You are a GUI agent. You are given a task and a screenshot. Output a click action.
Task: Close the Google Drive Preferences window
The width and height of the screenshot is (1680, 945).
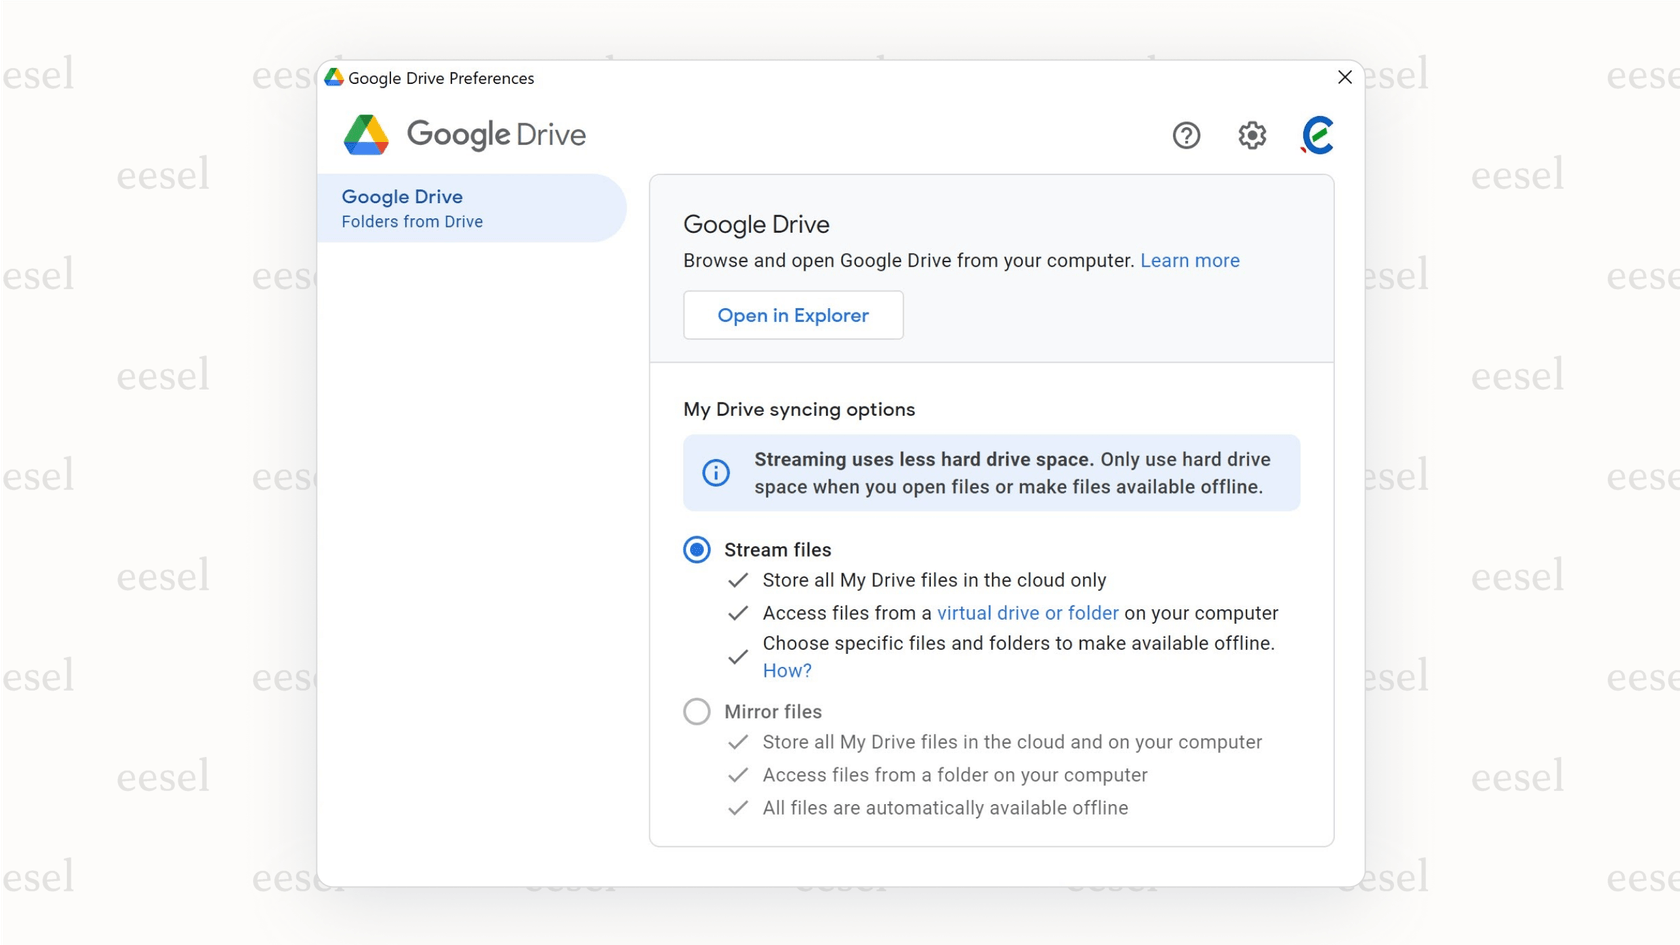tap(1345, 77)
